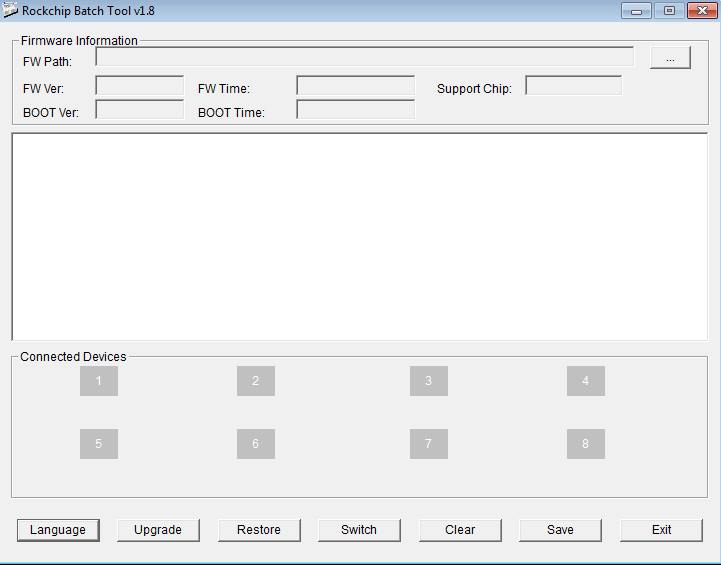The width and height of the screenshot is (721, 565).
Task: Select device indicator number 6
Action: (255, 444)
